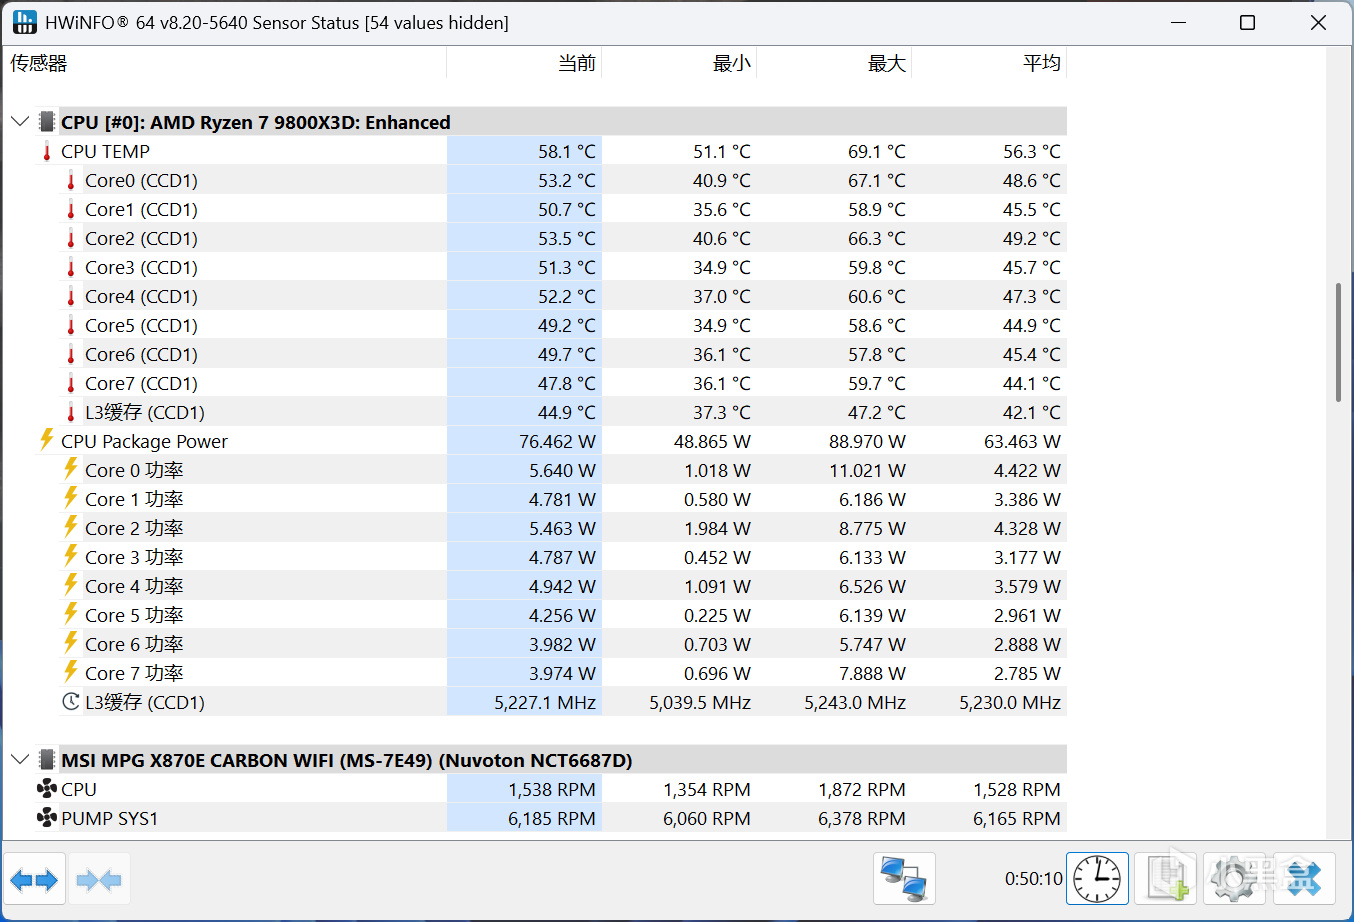This screenshot has height=922, width=1354.
Task: Click the thermometer icon beside Core5 (CCD1)
Action: tap(71, 326)
